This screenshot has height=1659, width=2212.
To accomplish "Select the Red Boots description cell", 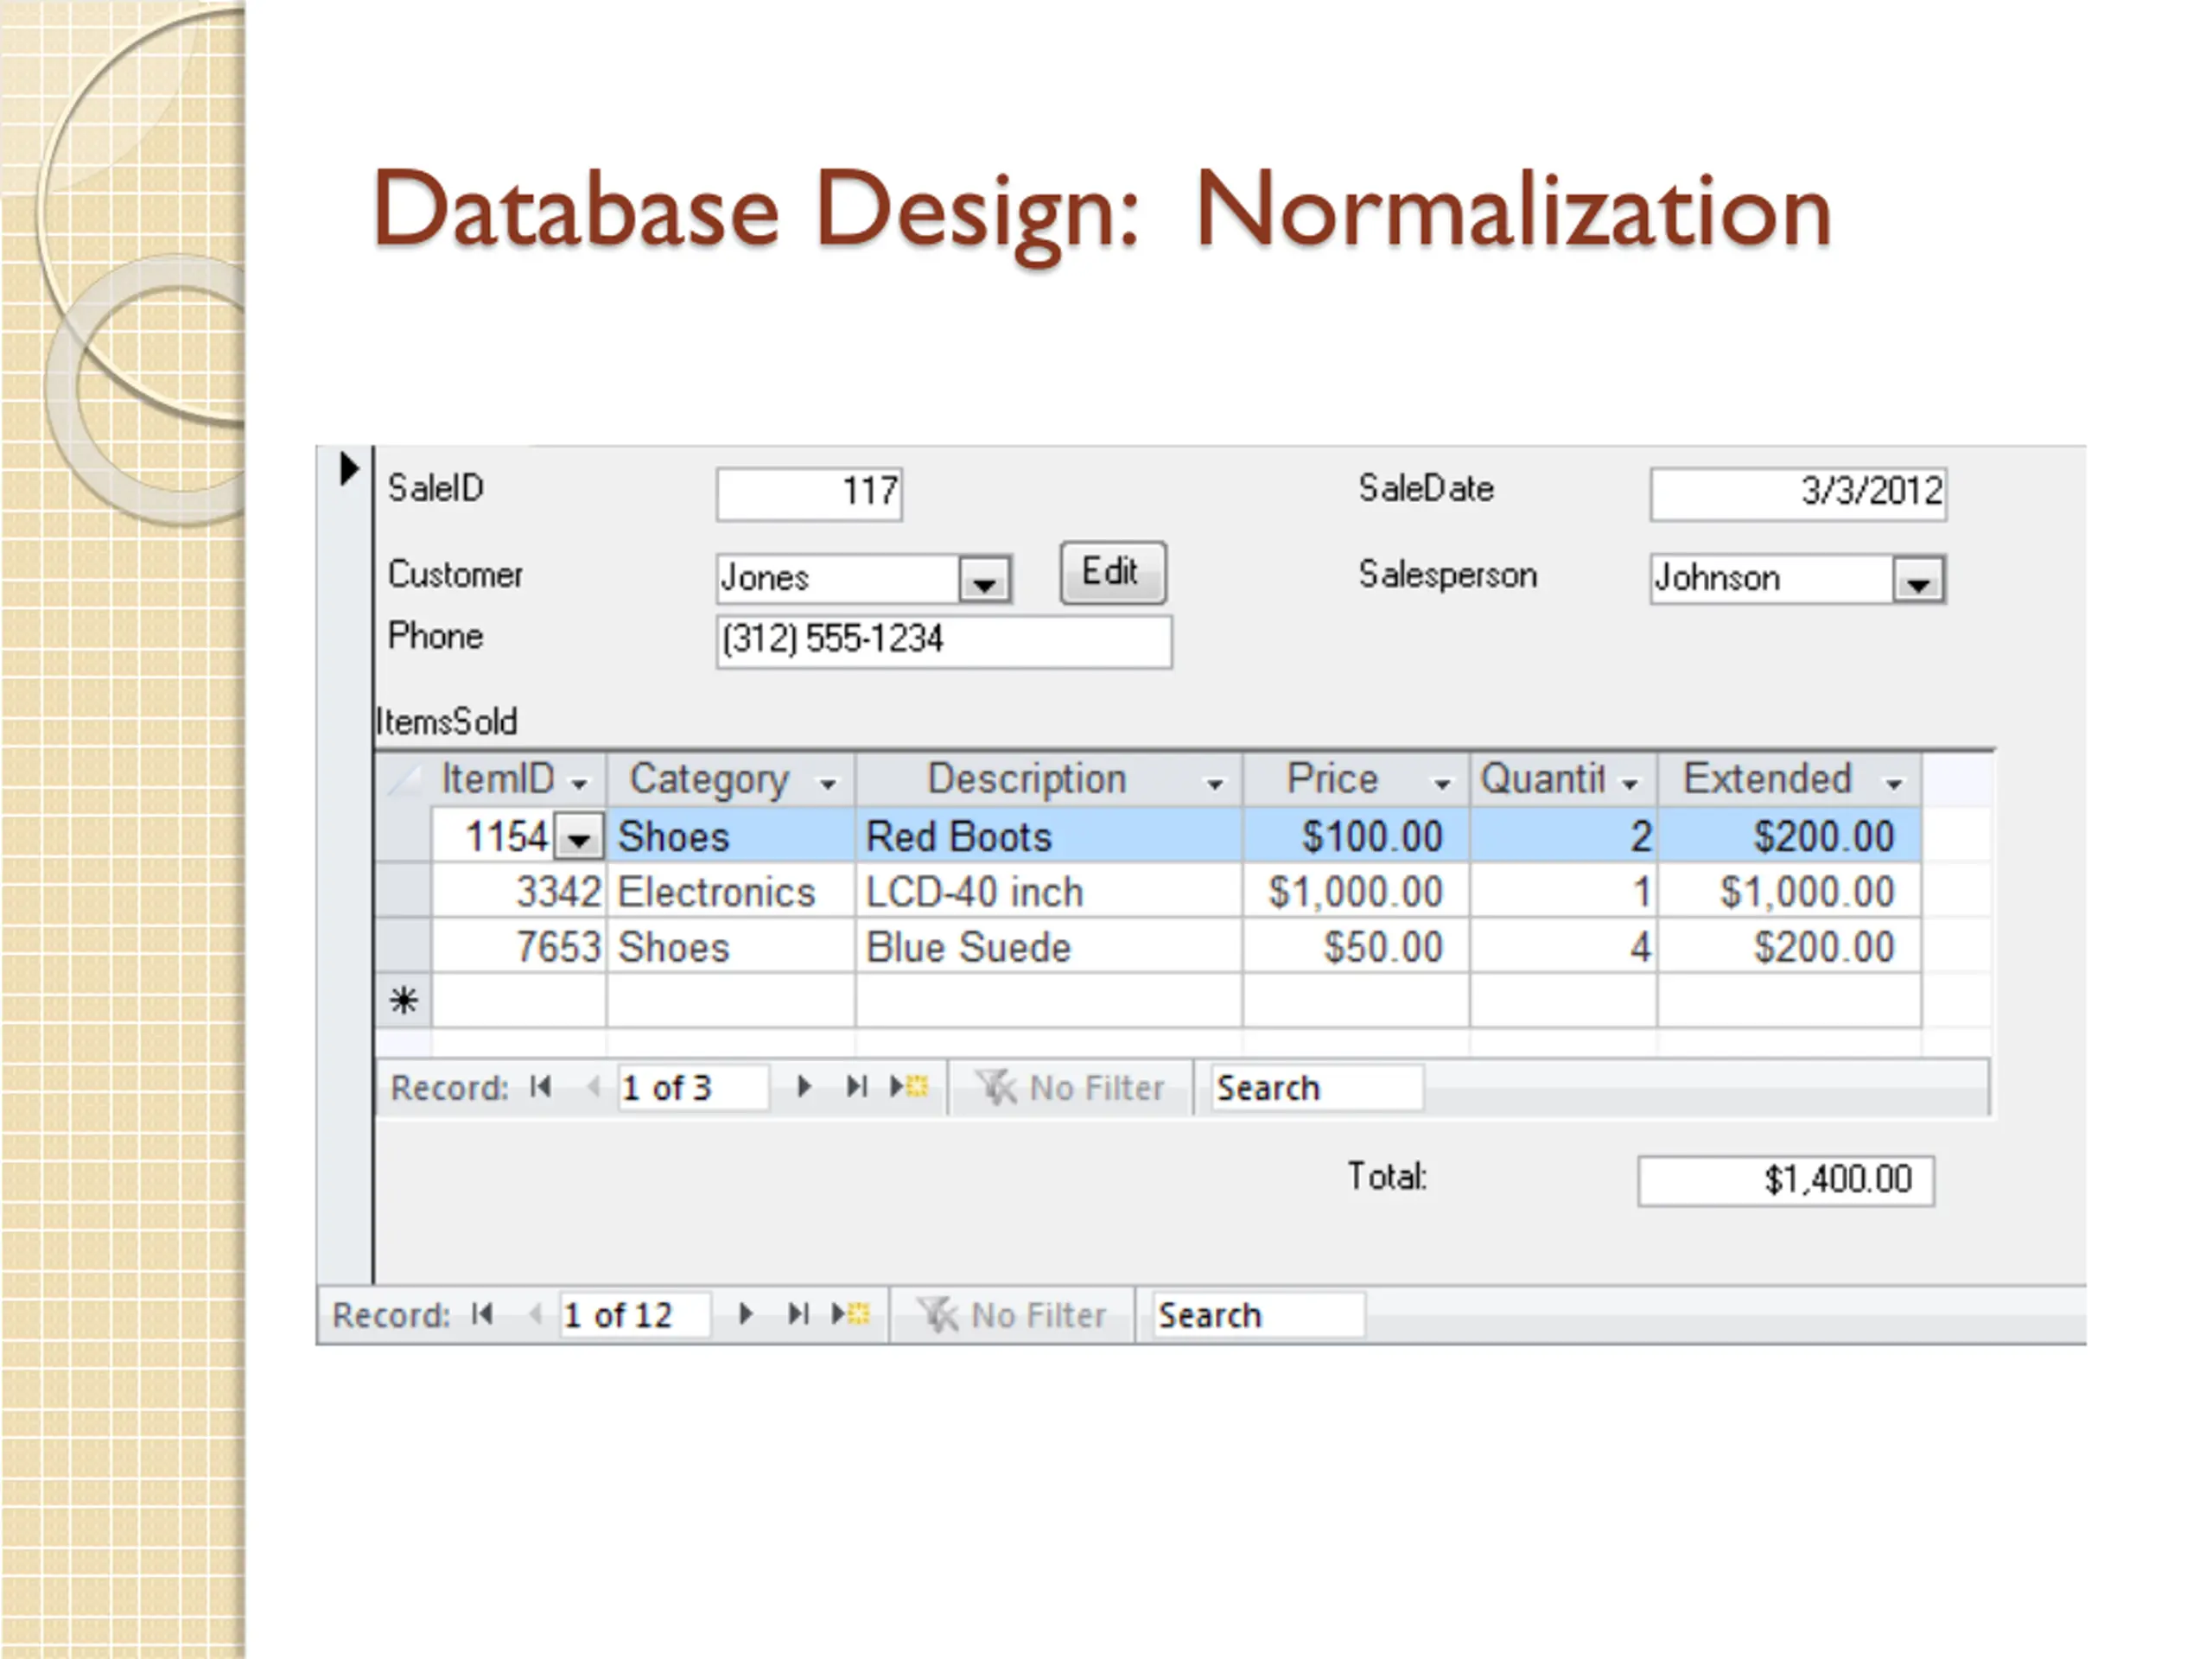I will click(x=1049, y=836).
